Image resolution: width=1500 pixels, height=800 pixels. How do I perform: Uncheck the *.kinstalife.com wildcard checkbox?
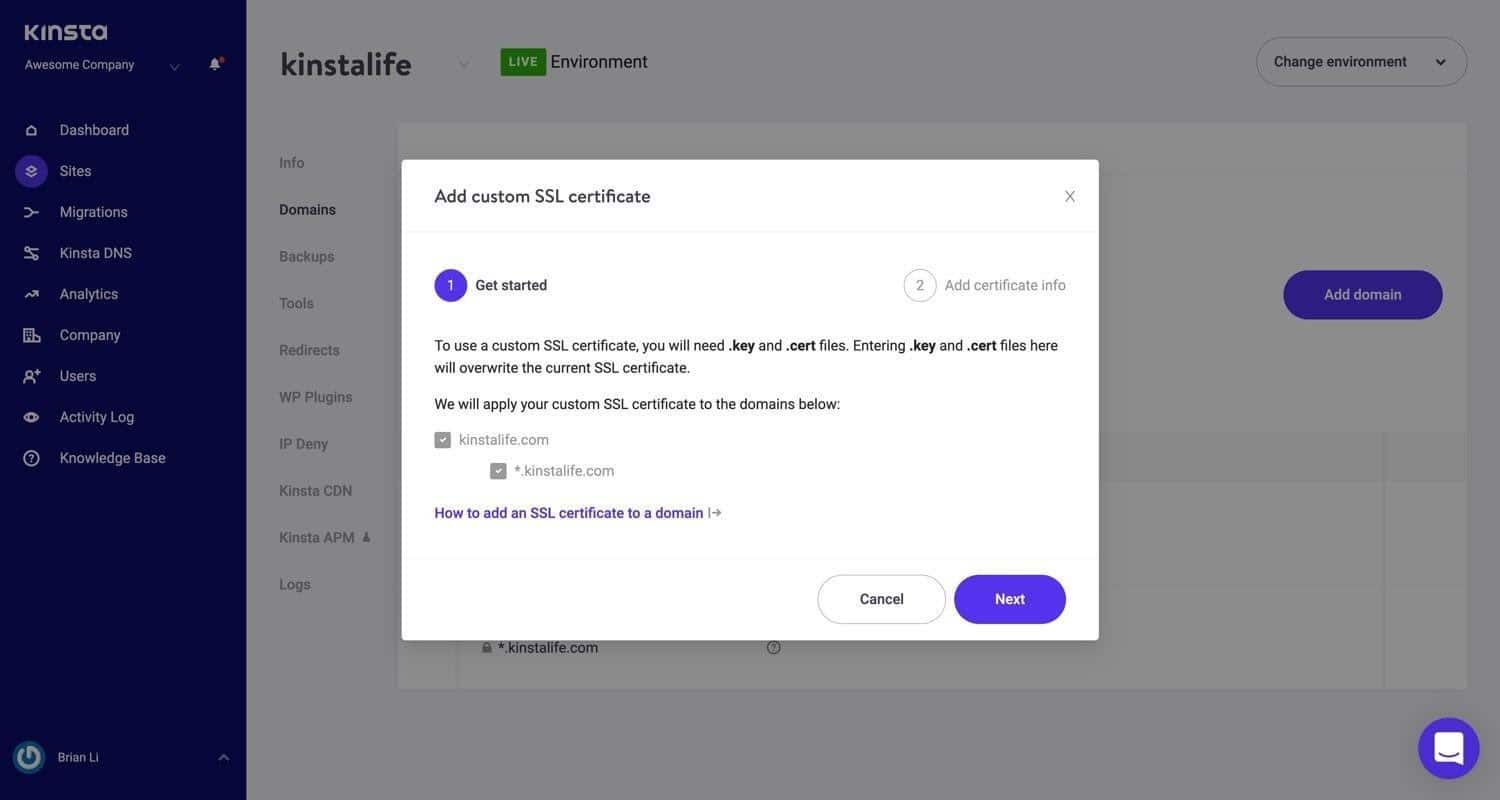497,470
